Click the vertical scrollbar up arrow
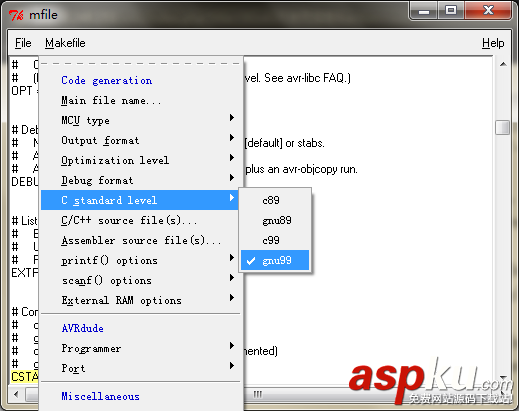 [503, 64]
